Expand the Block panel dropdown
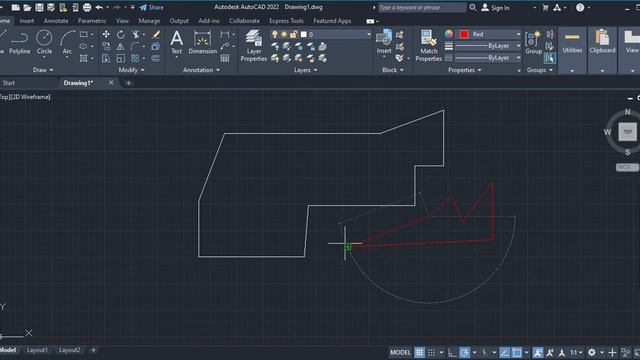 pos(393,70)
